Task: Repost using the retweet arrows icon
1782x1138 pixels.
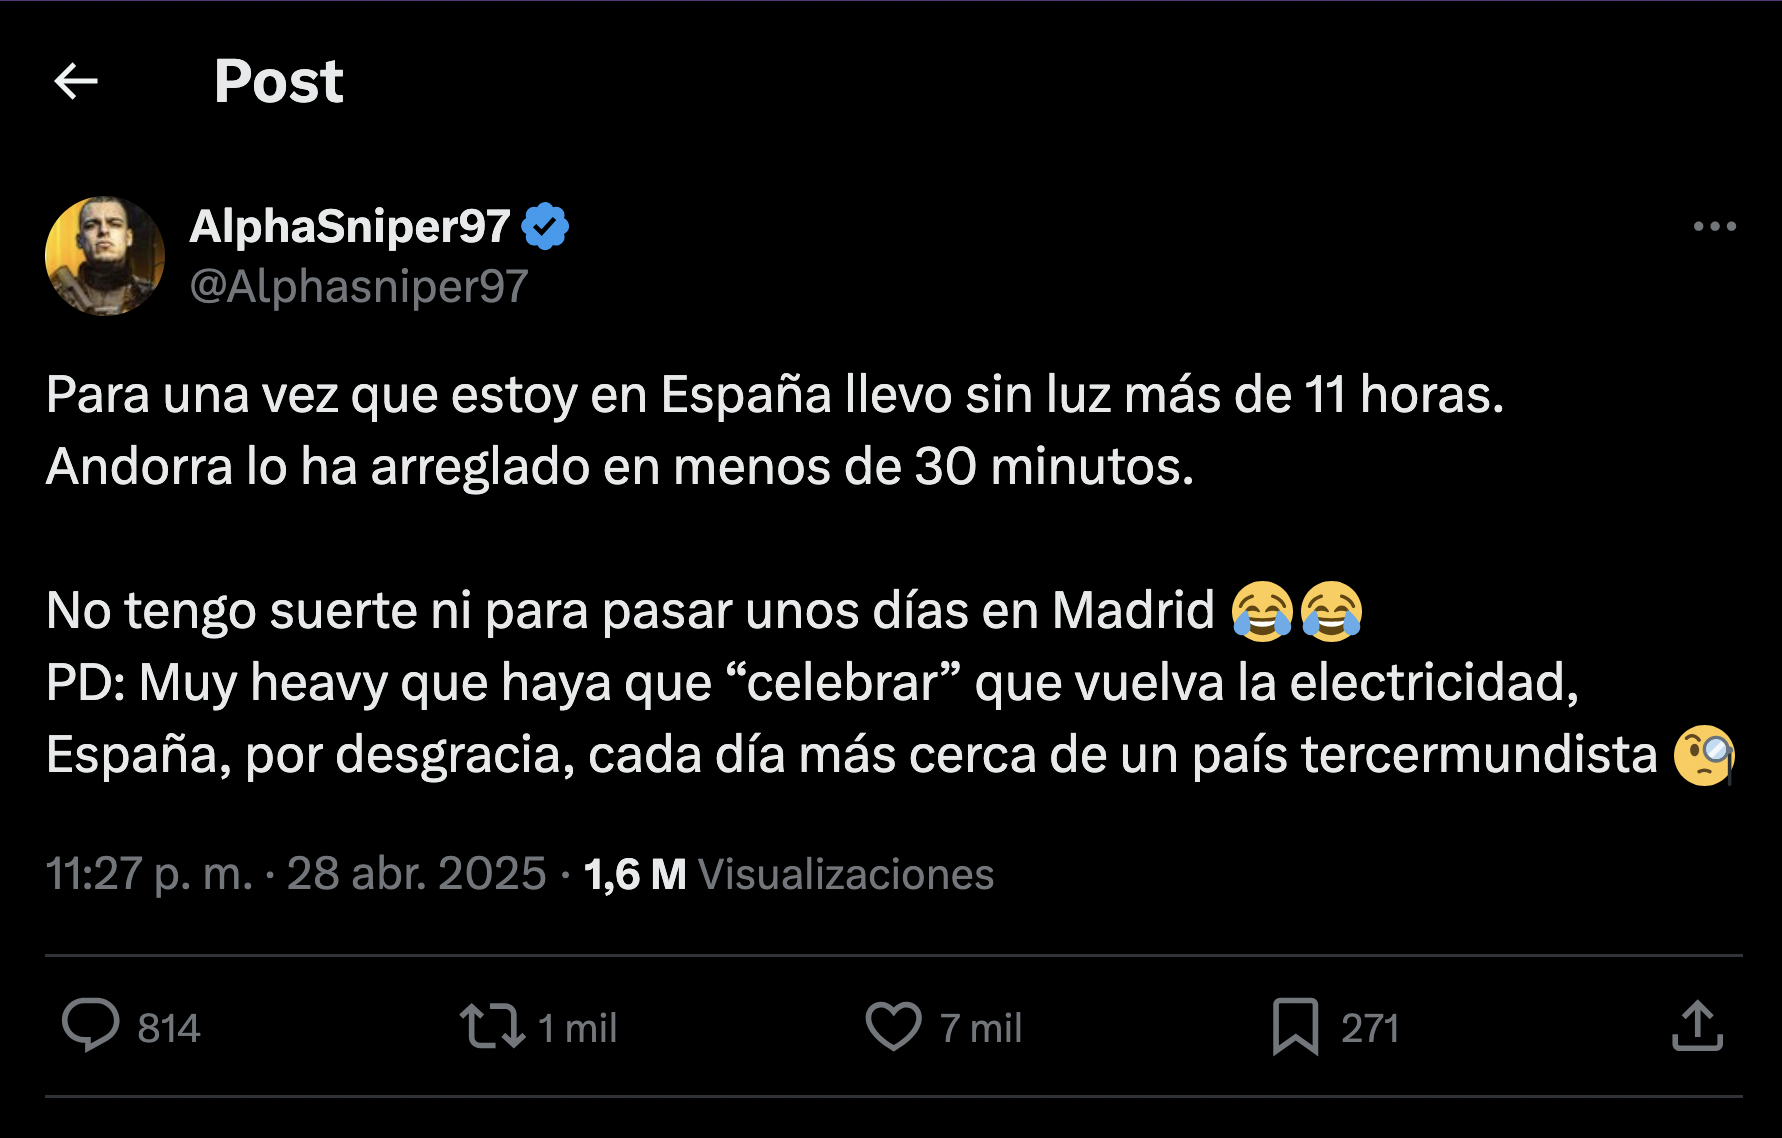Action: tap(492, 1026)
